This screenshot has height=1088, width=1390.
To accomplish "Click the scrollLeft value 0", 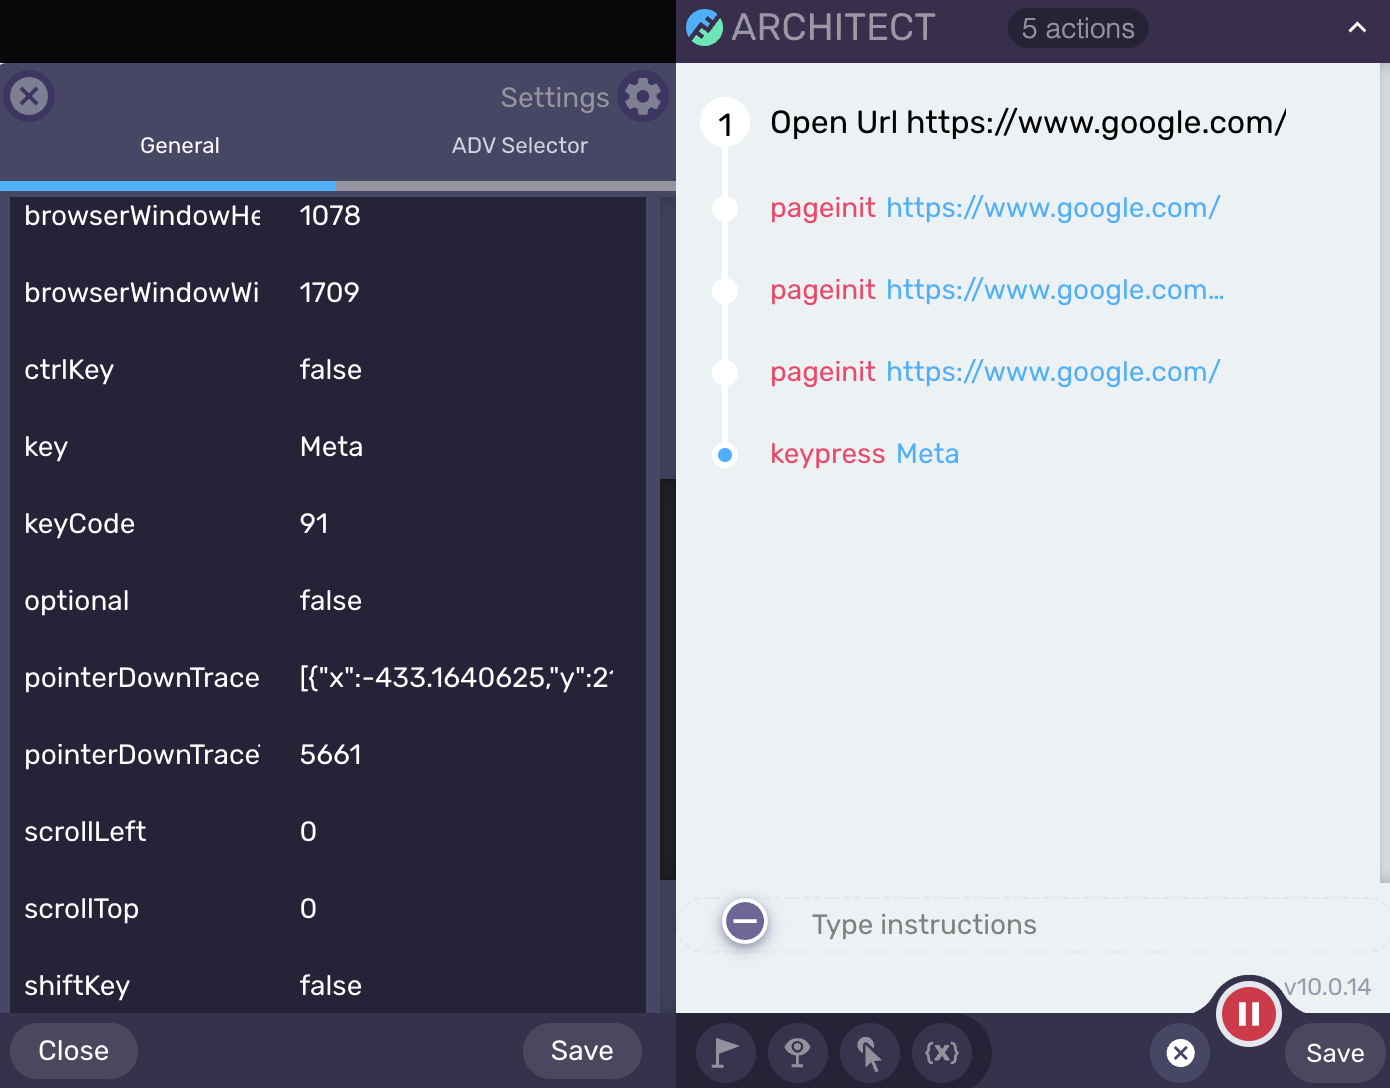I will (308, 832).
